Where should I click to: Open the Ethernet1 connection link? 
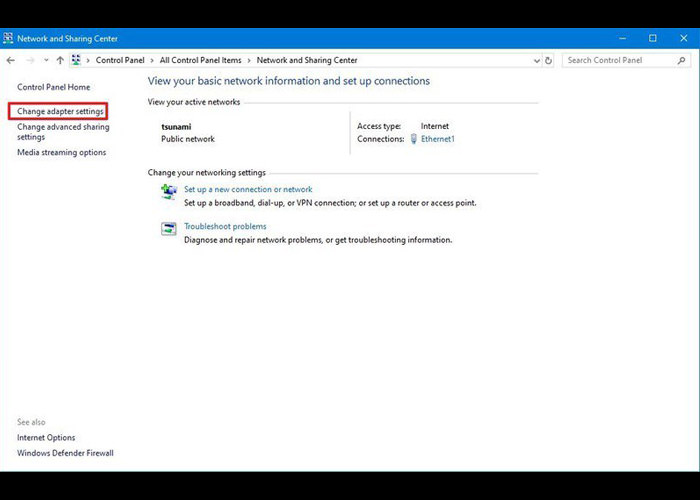point(438,139)
